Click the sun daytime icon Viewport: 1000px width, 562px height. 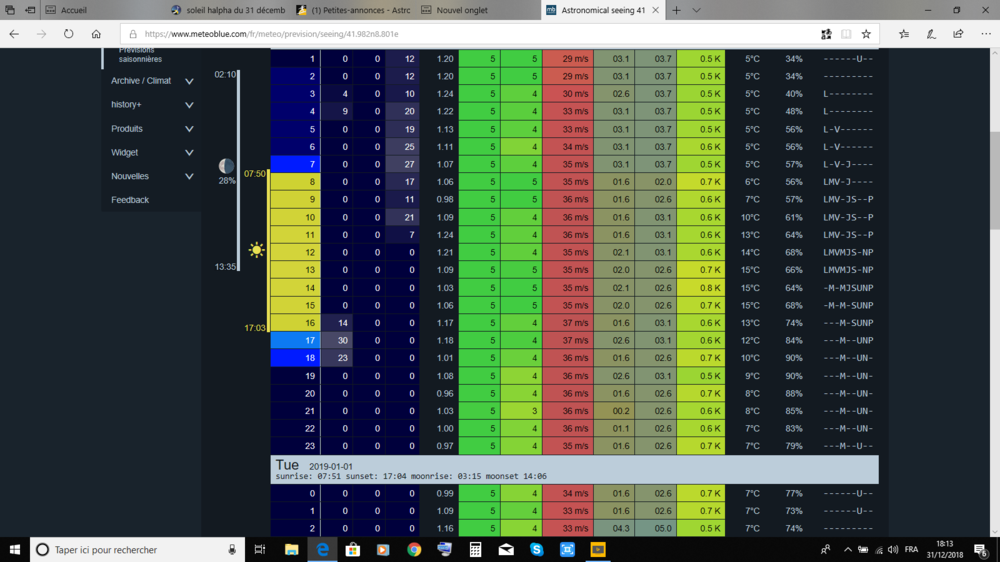pos(256,250)
